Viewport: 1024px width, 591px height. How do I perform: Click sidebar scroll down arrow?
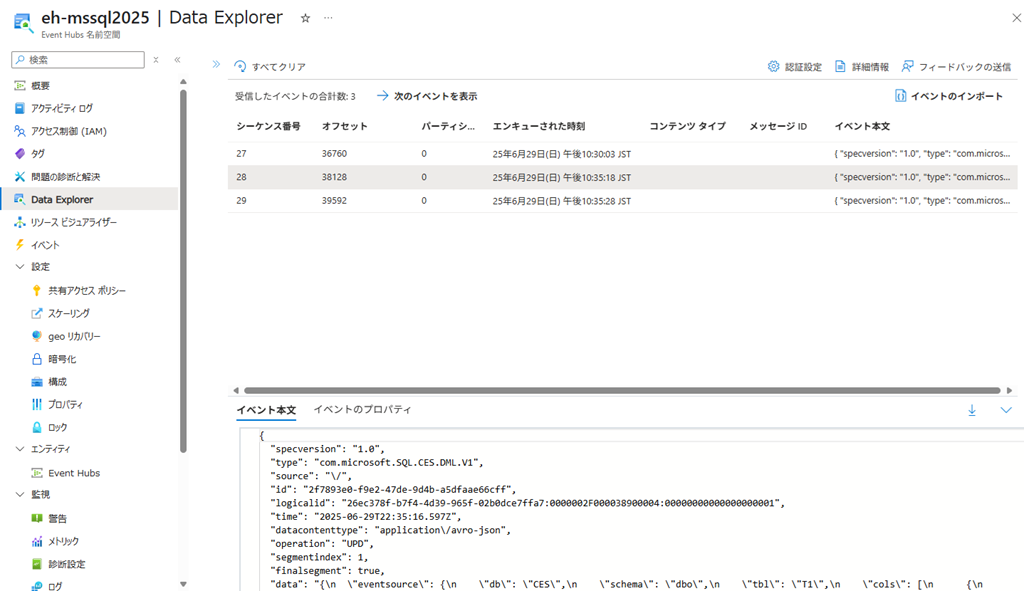pos(184,584)
